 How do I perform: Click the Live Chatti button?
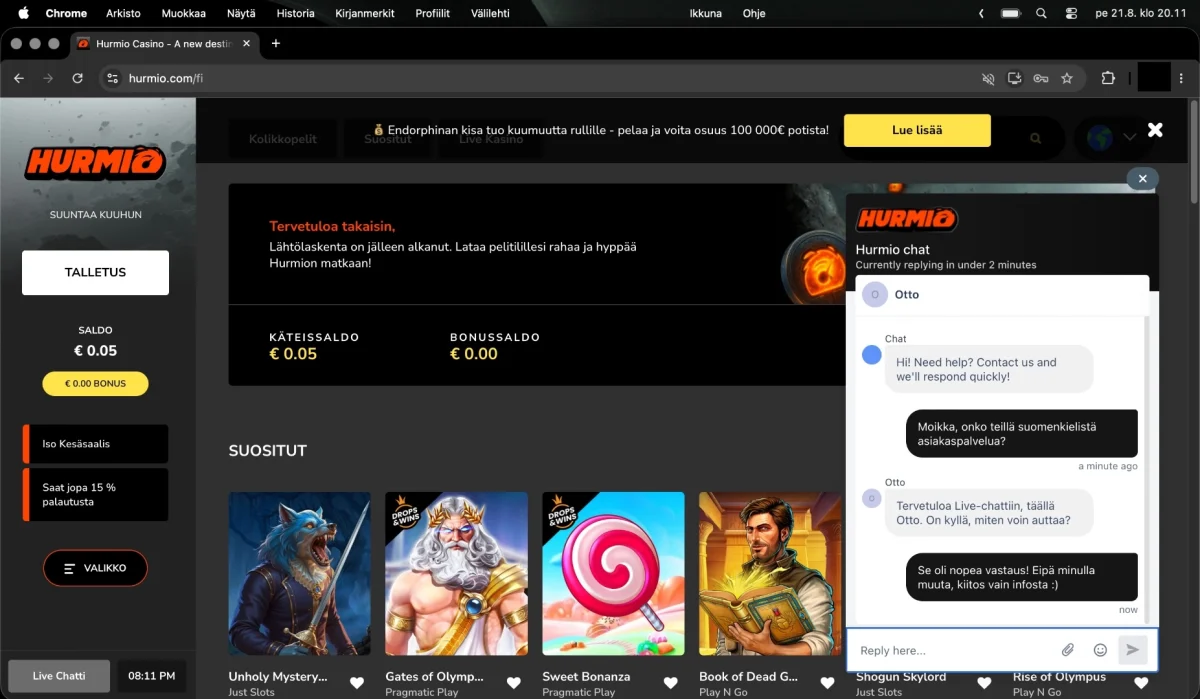coord(59,676)
